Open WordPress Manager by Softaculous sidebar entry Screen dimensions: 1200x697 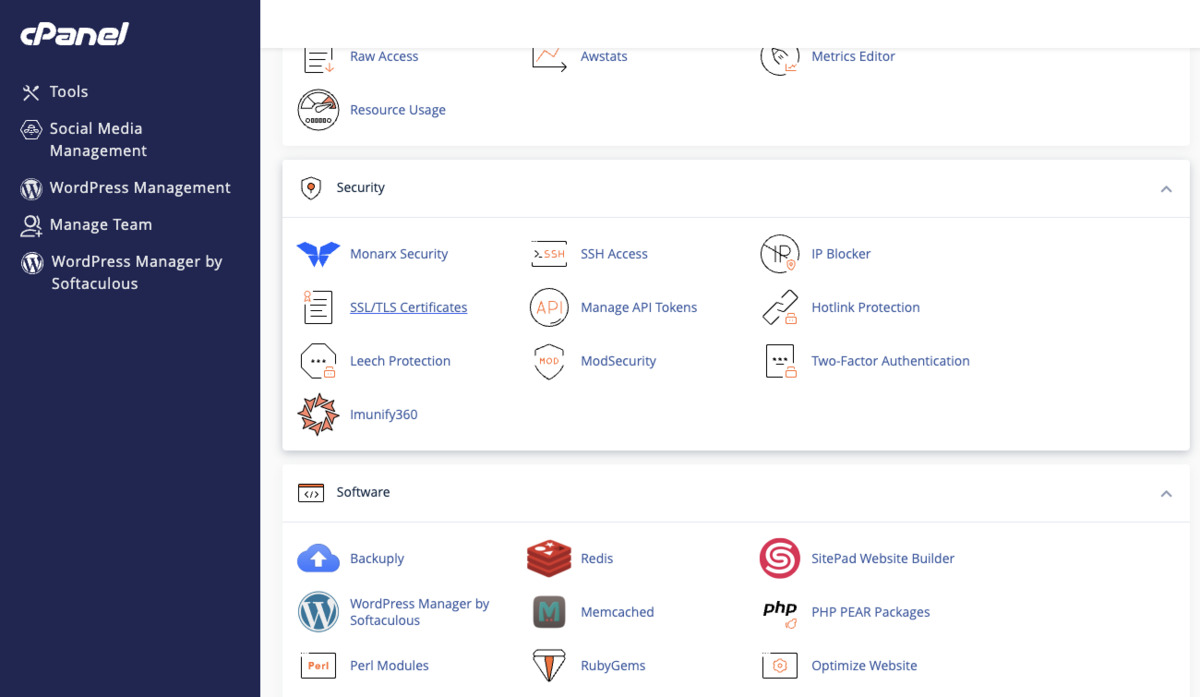click(137, 273)
